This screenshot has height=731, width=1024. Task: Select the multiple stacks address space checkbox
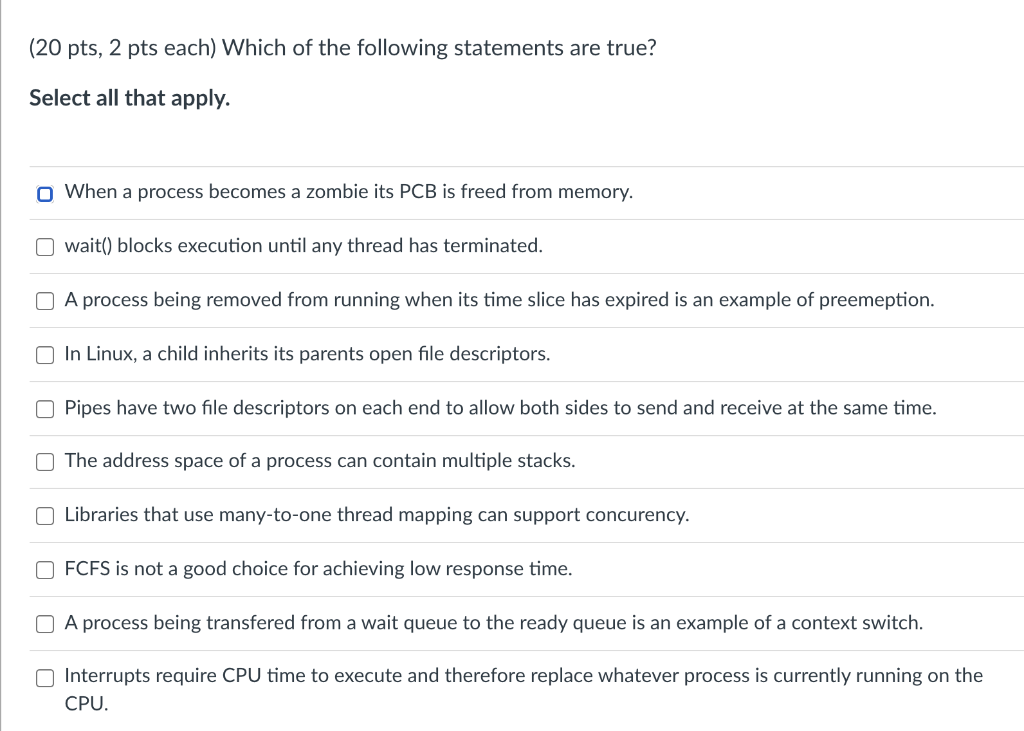(x=44, y=461)
